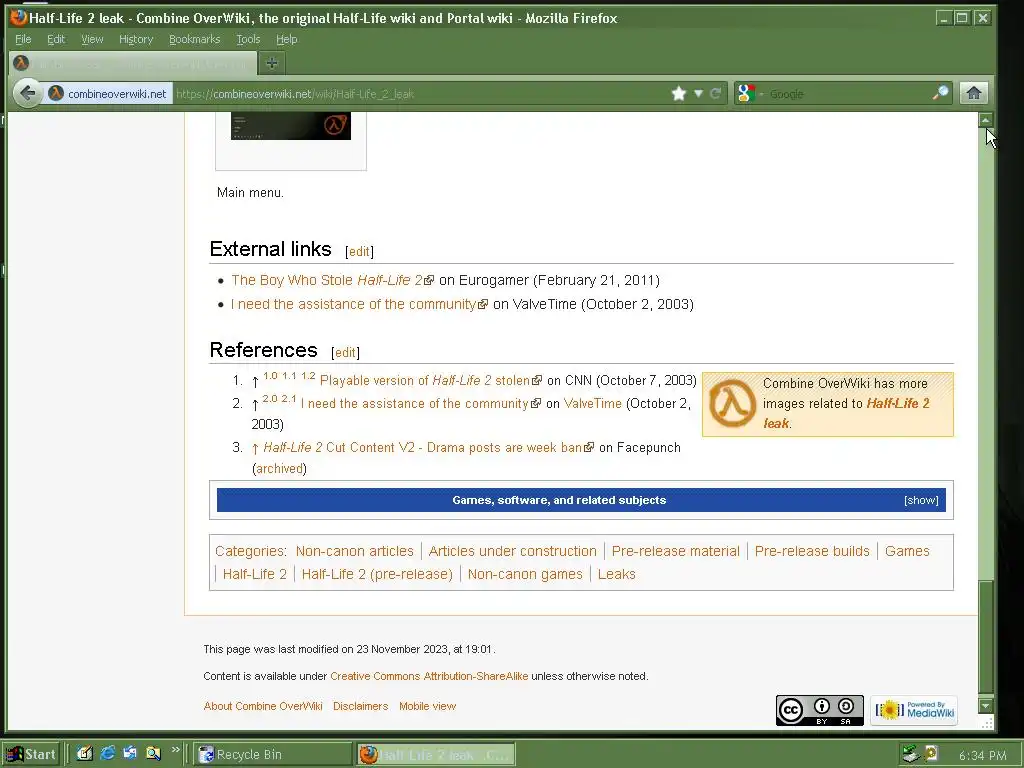
Task: Click the scrollbar down arrow
Action: (985, 706)
